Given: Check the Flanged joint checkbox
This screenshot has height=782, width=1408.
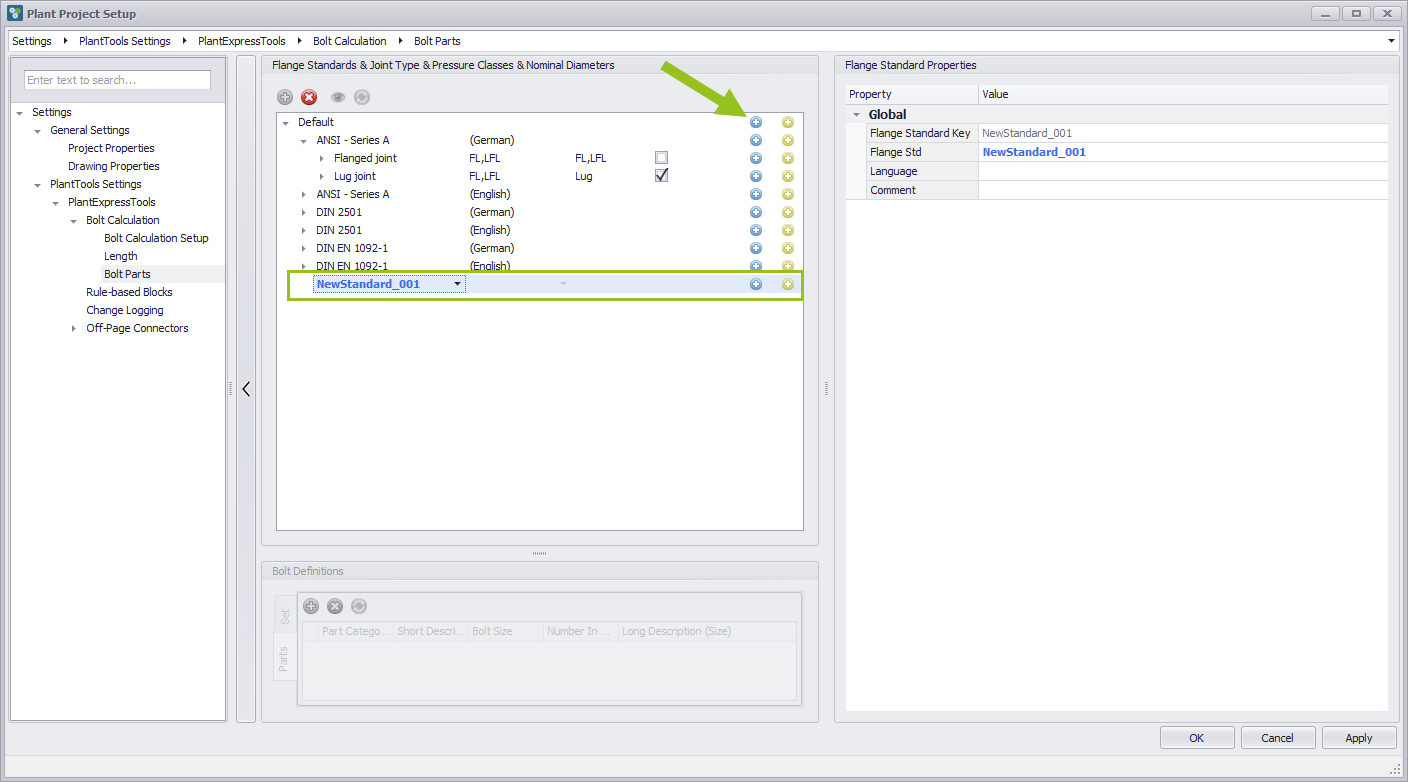Looking at the screenshot, I should pos(661,158).
